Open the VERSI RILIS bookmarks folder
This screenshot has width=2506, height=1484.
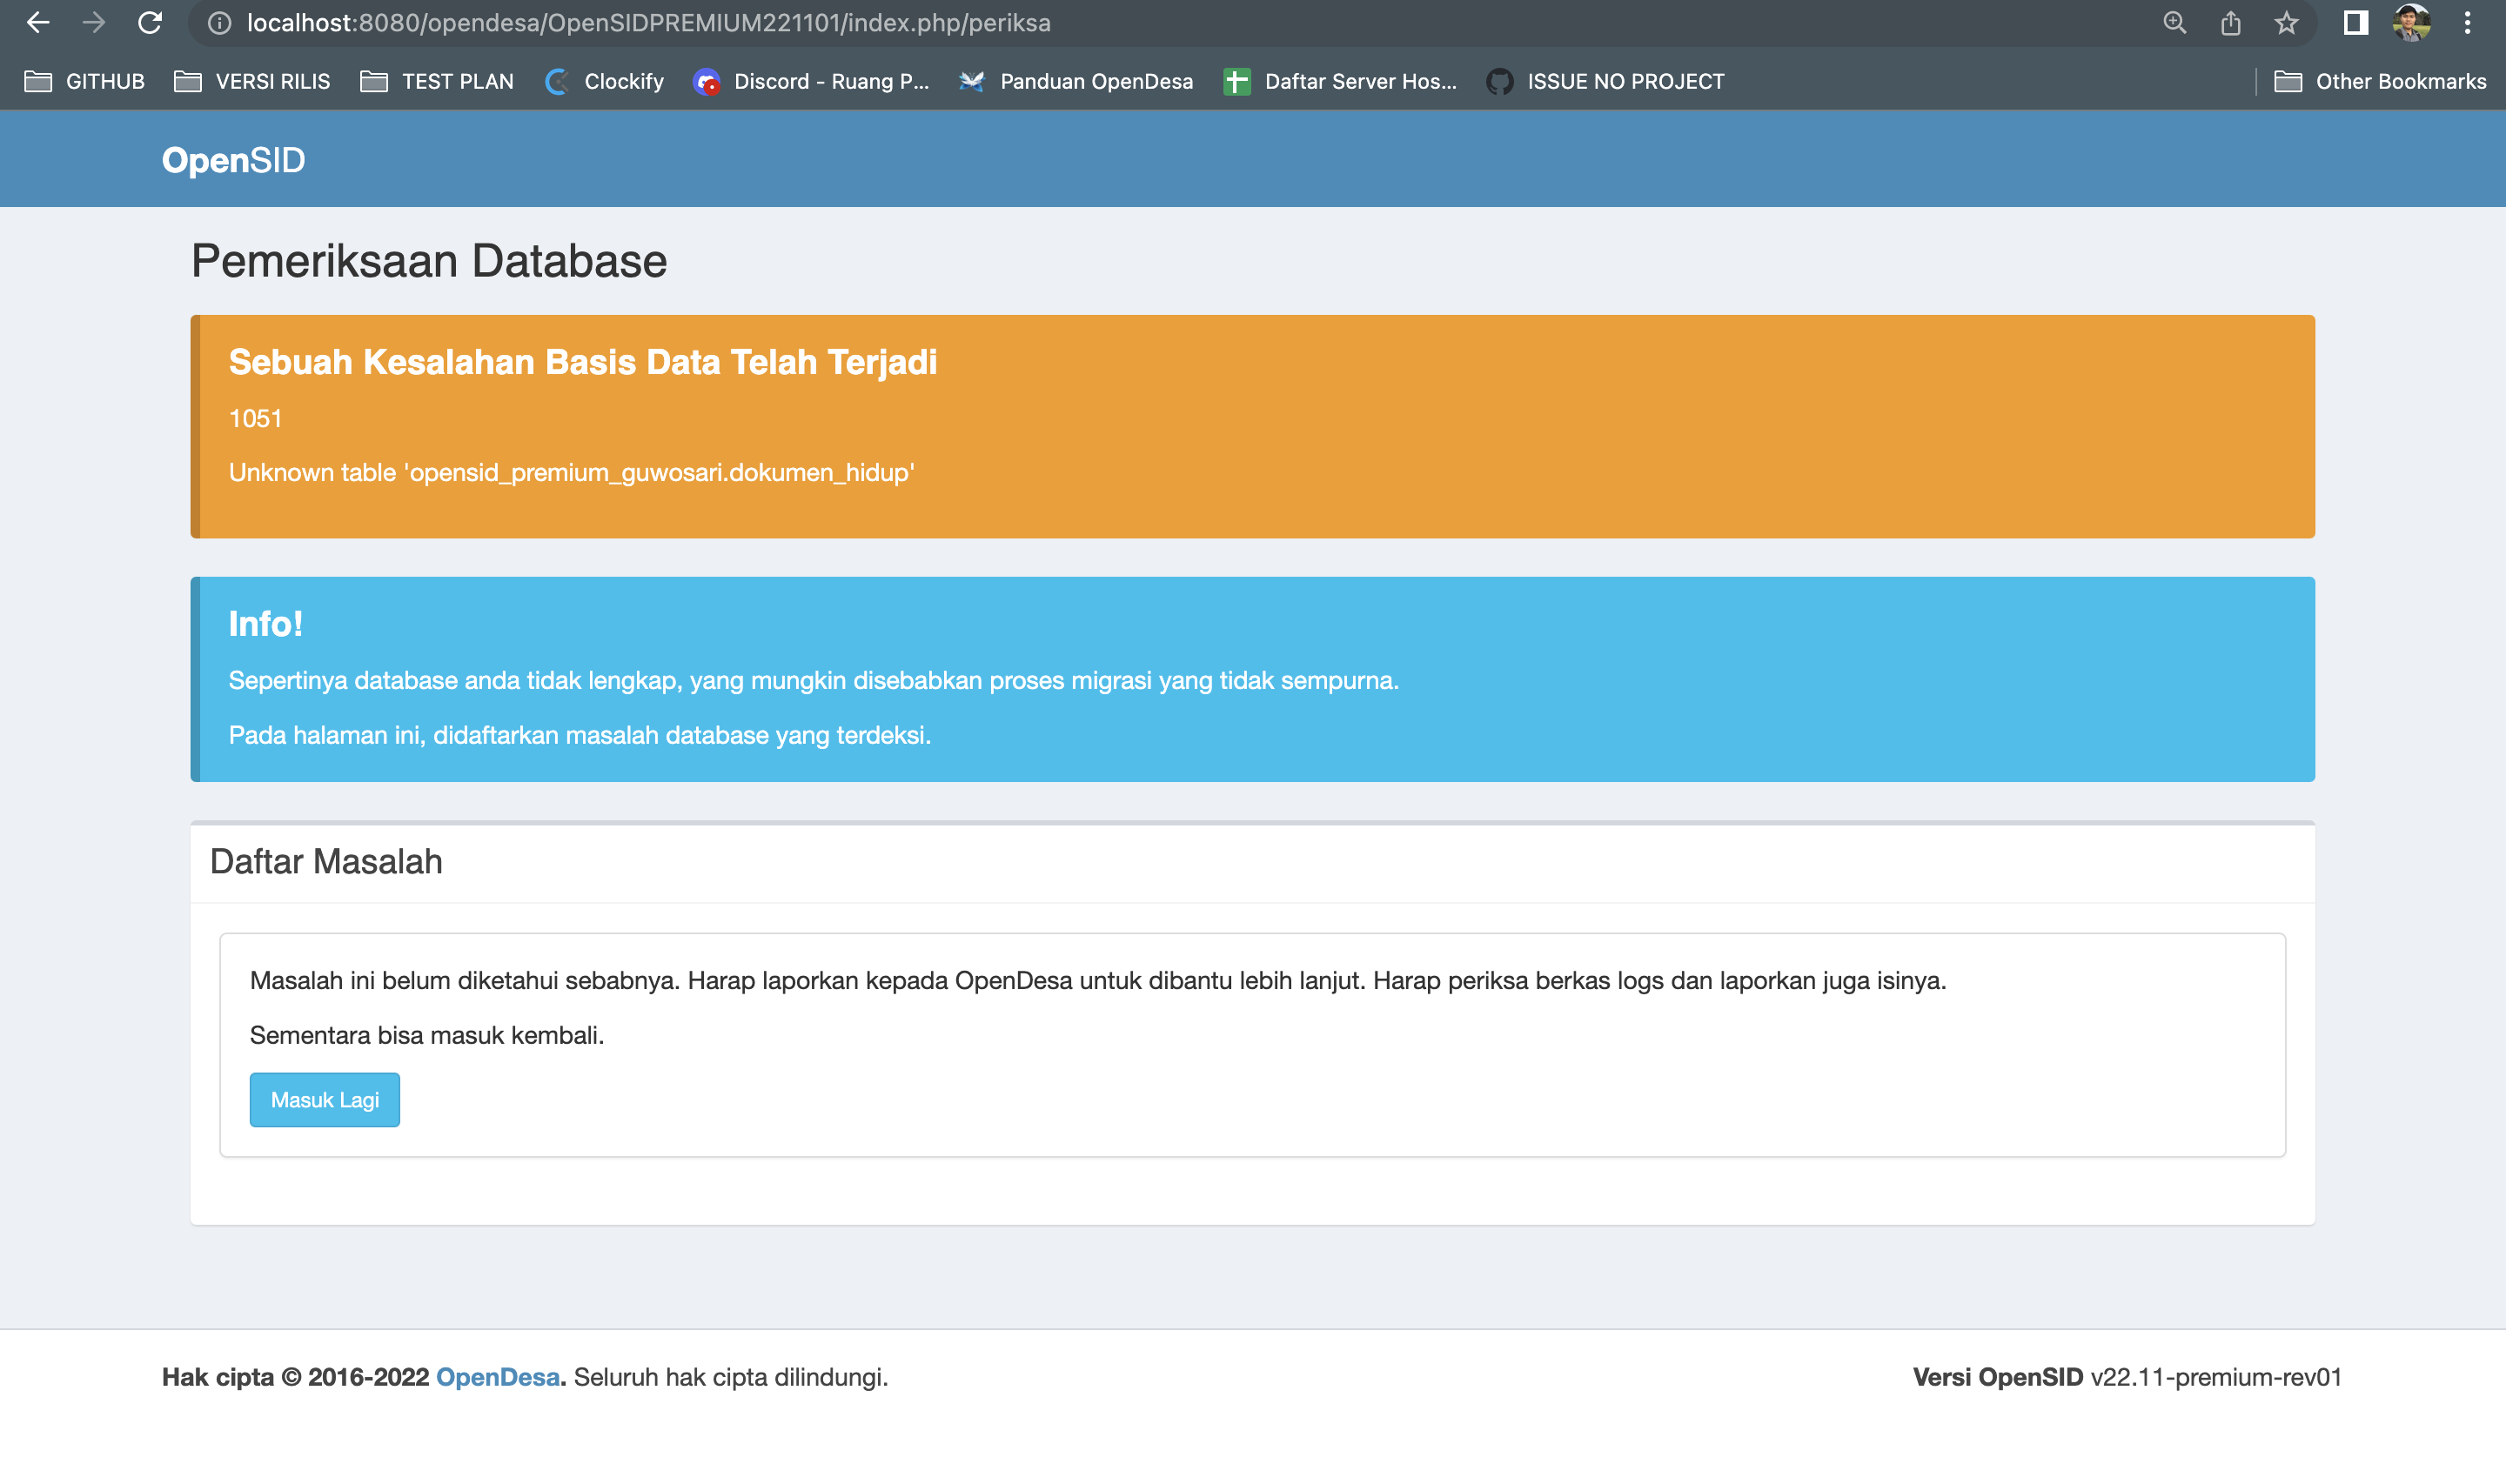(x=251, y=81)
